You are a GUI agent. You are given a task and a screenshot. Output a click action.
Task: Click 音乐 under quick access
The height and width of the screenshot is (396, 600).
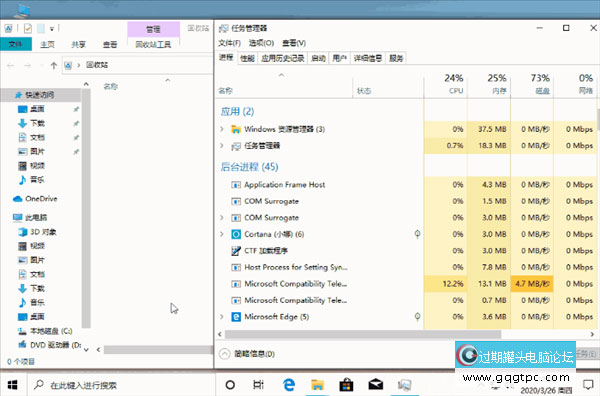pyautogui.click(x=37, y=179)
